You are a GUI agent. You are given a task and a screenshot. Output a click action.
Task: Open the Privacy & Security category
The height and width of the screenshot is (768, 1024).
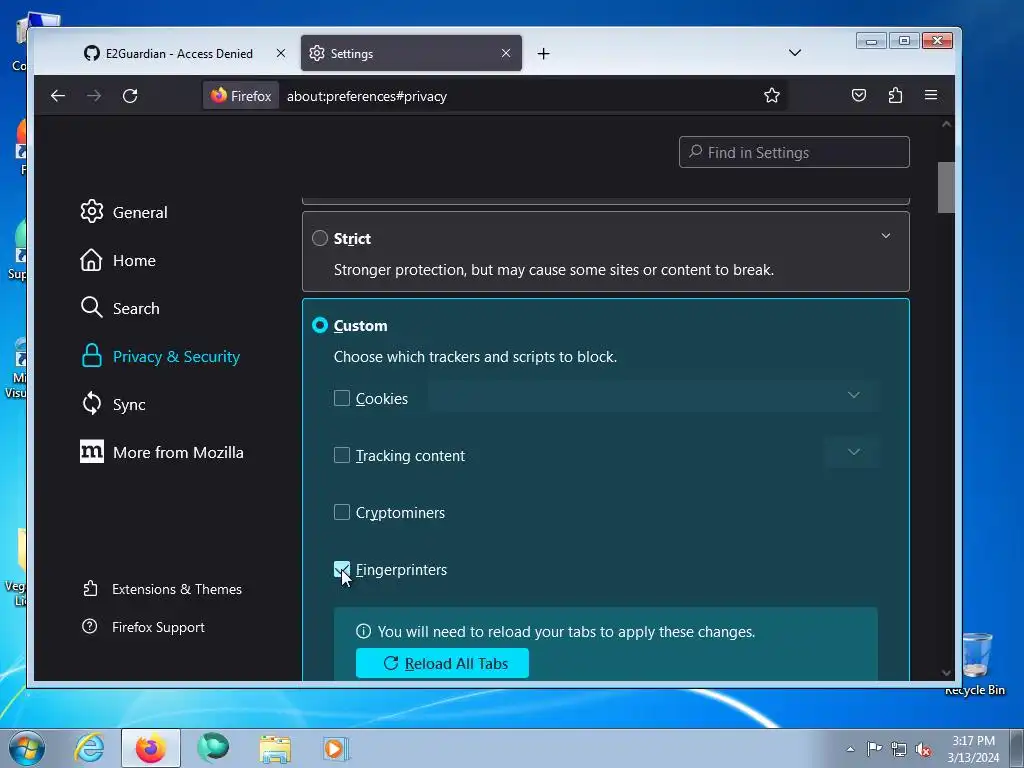click(x=161, y=357)
